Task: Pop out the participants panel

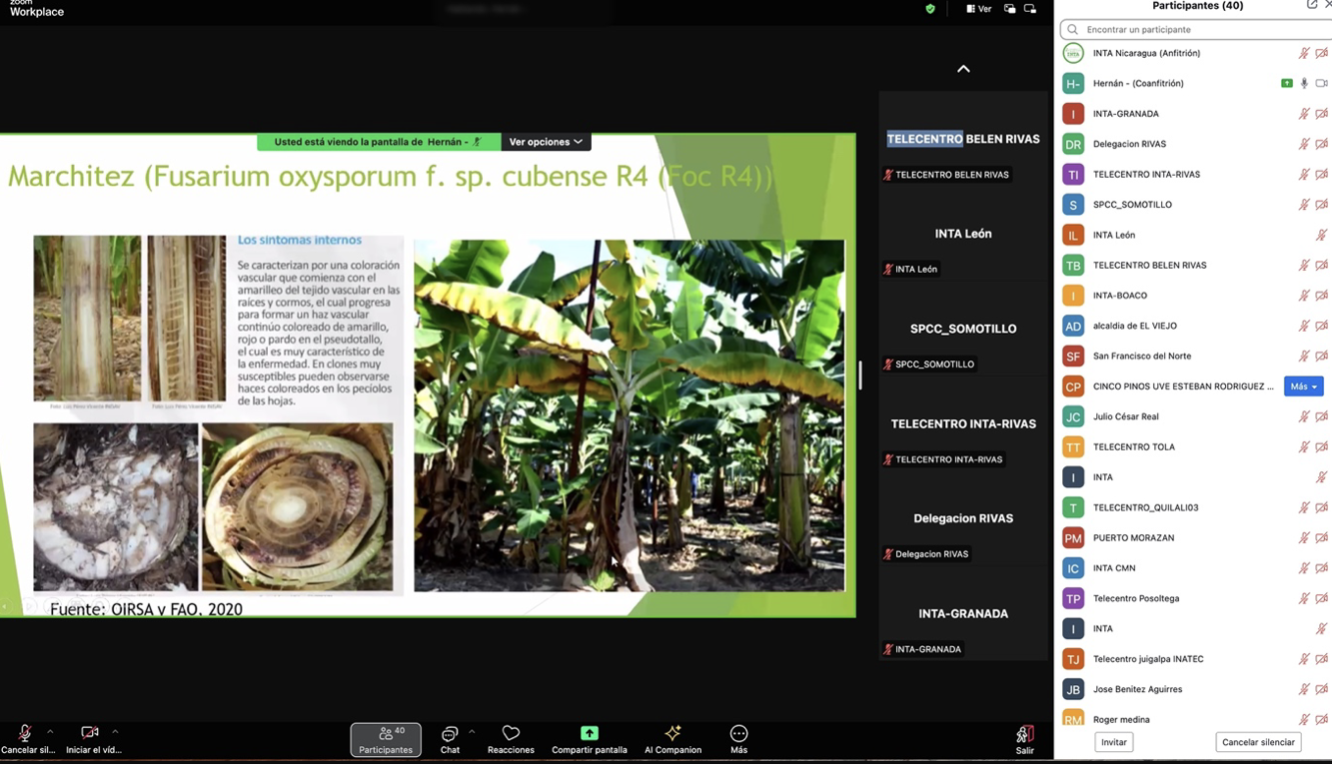Action: [1311, 6]
